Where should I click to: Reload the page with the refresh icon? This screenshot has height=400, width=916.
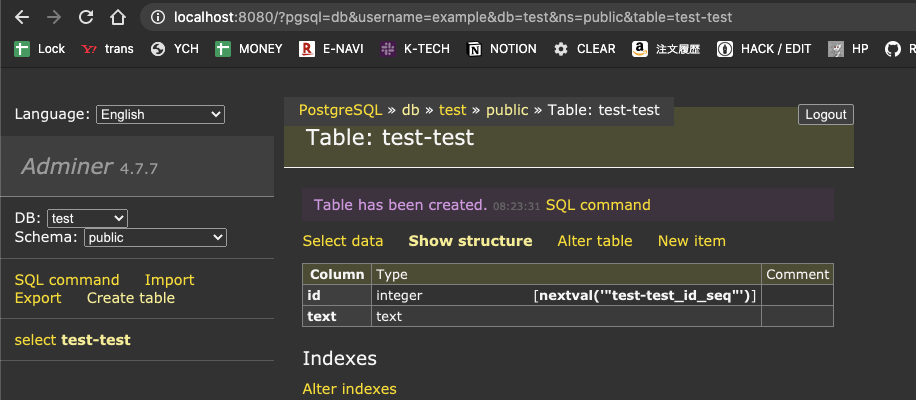click(86, 17)
